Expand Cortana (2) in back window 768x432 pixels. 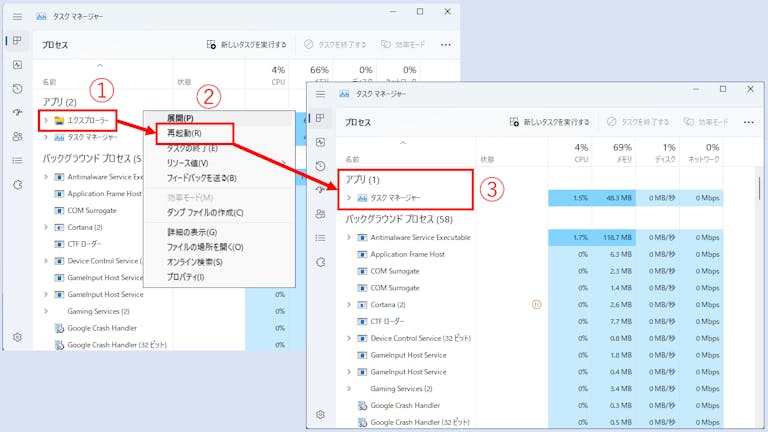(x=46, y=227)
